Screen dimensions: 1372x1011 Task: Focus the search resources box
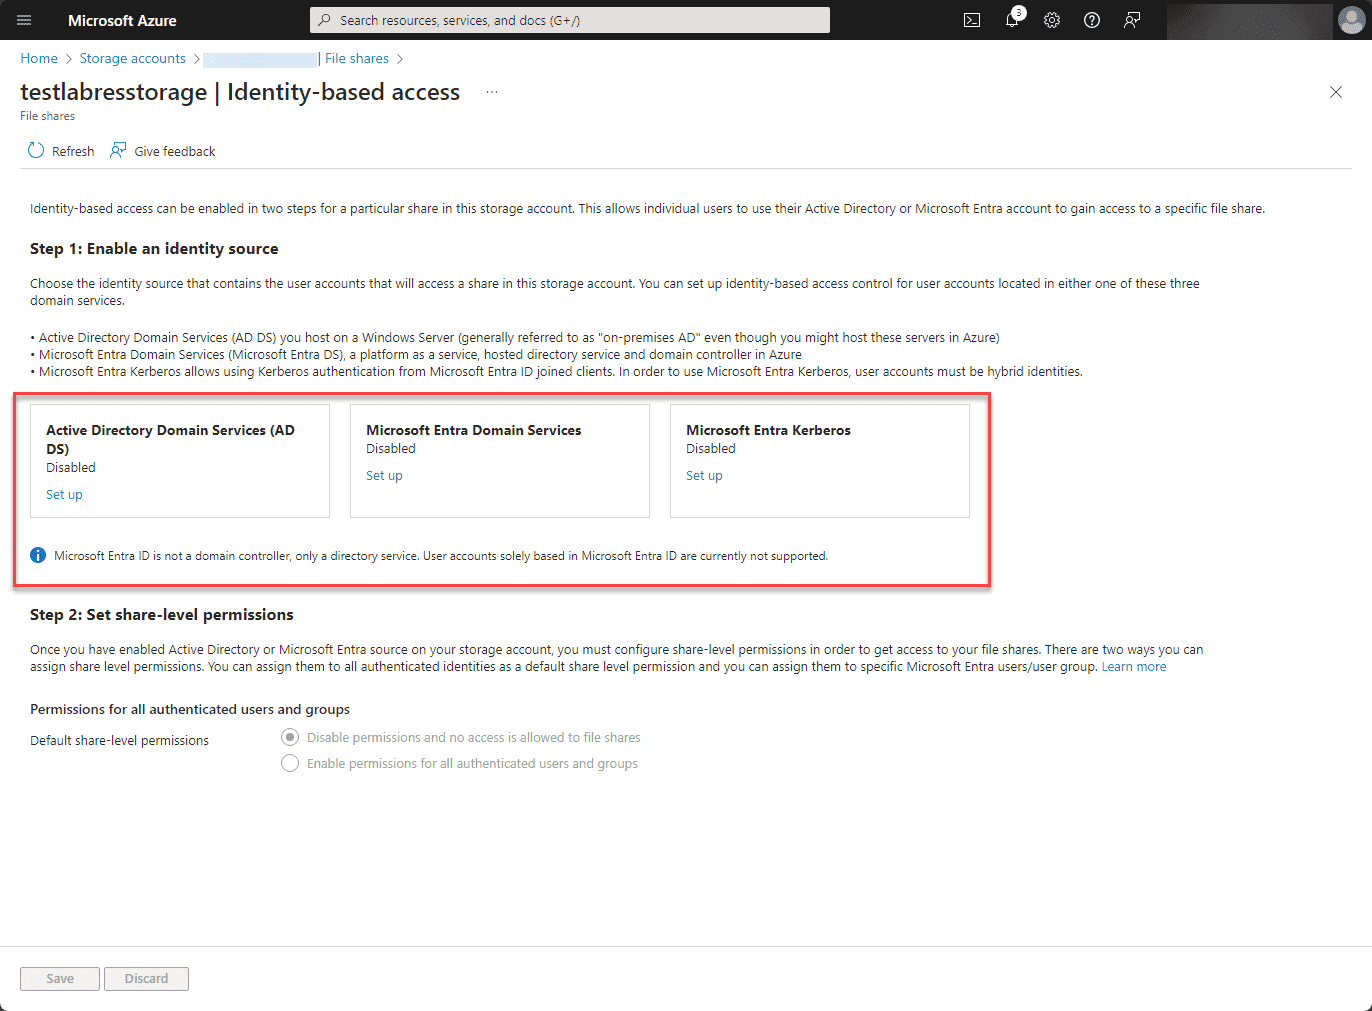(570, 20)
